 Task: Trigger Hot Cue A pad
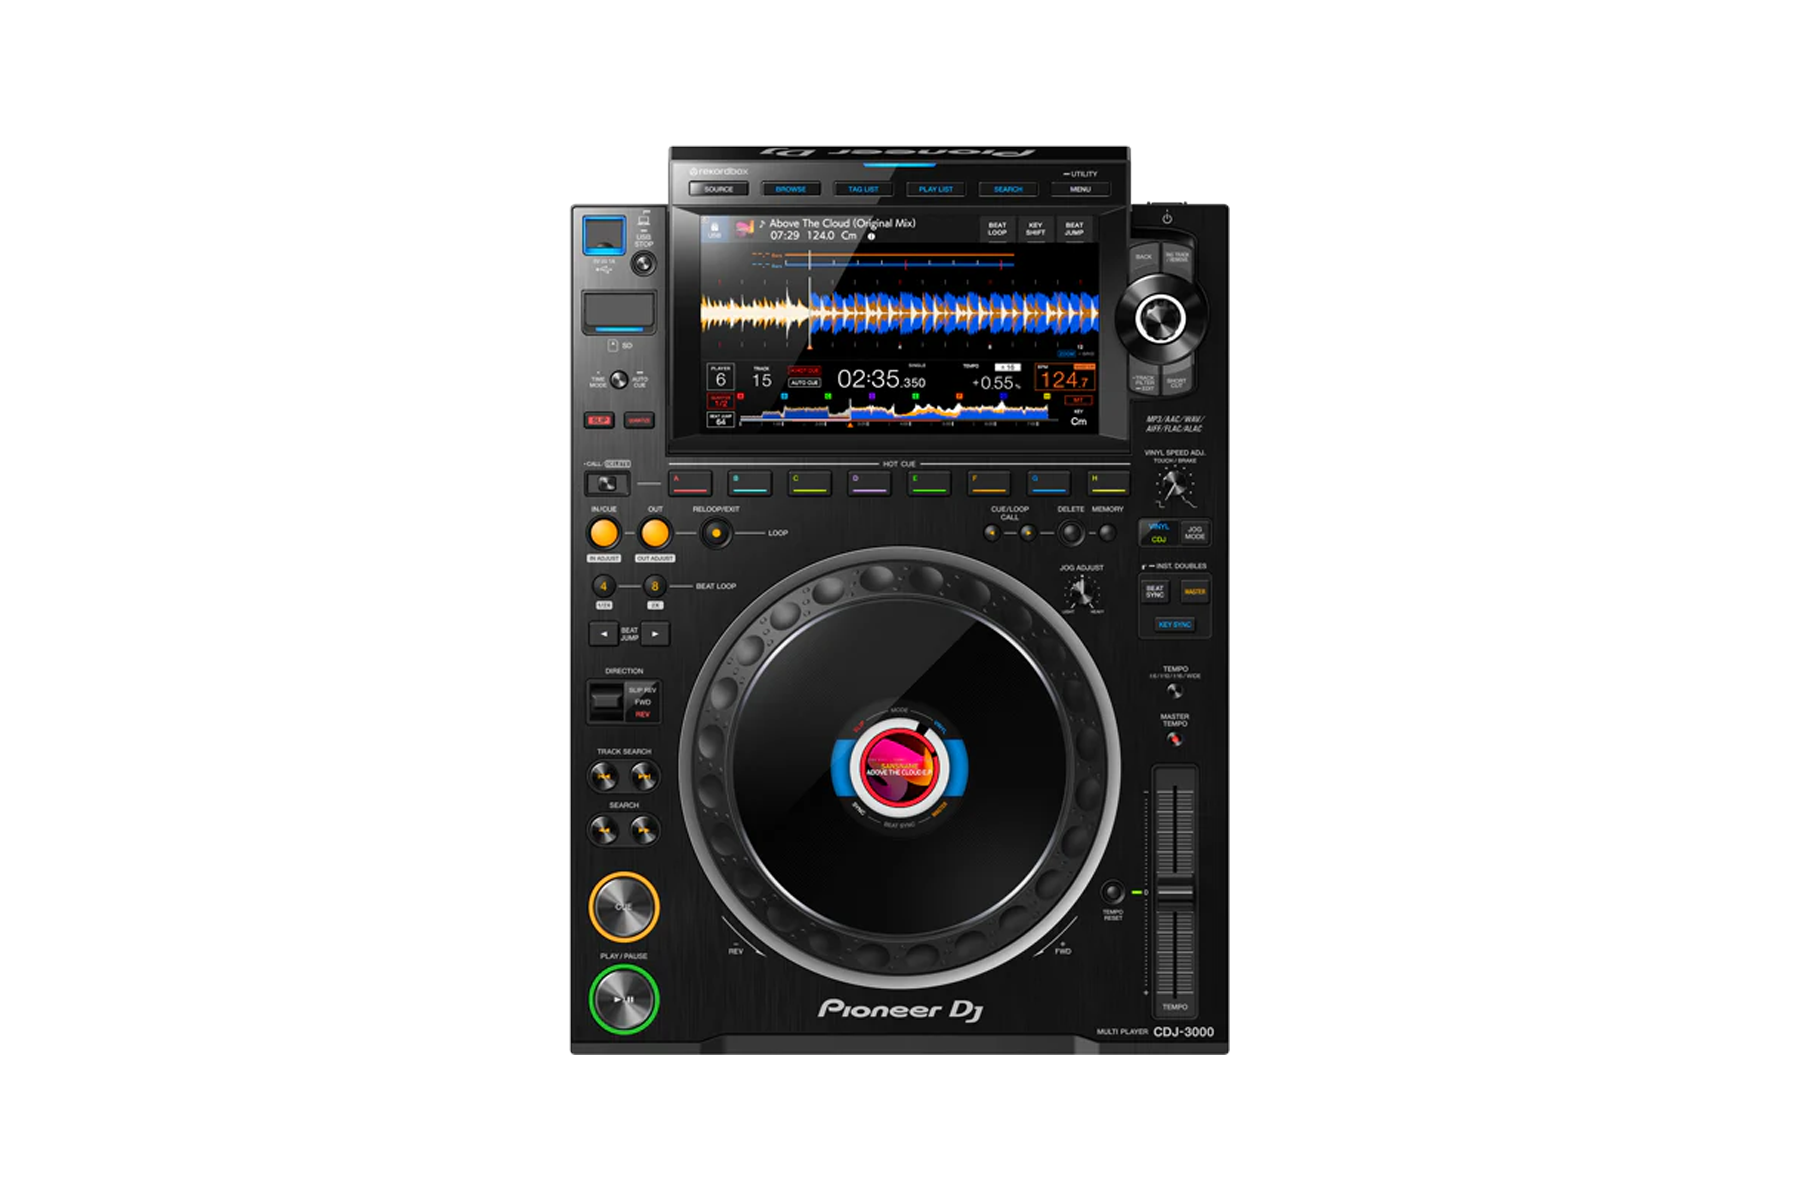pos(690,483)
